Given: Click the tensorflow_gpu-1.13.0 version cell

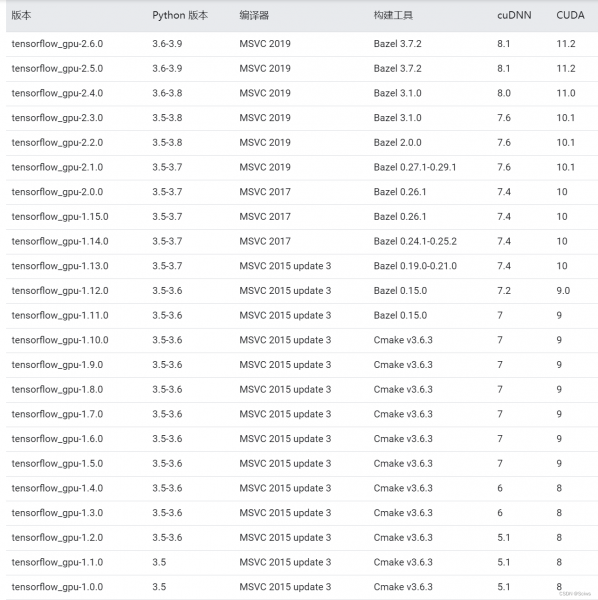Looking at the screenshot, I should (x=60, y=266).
